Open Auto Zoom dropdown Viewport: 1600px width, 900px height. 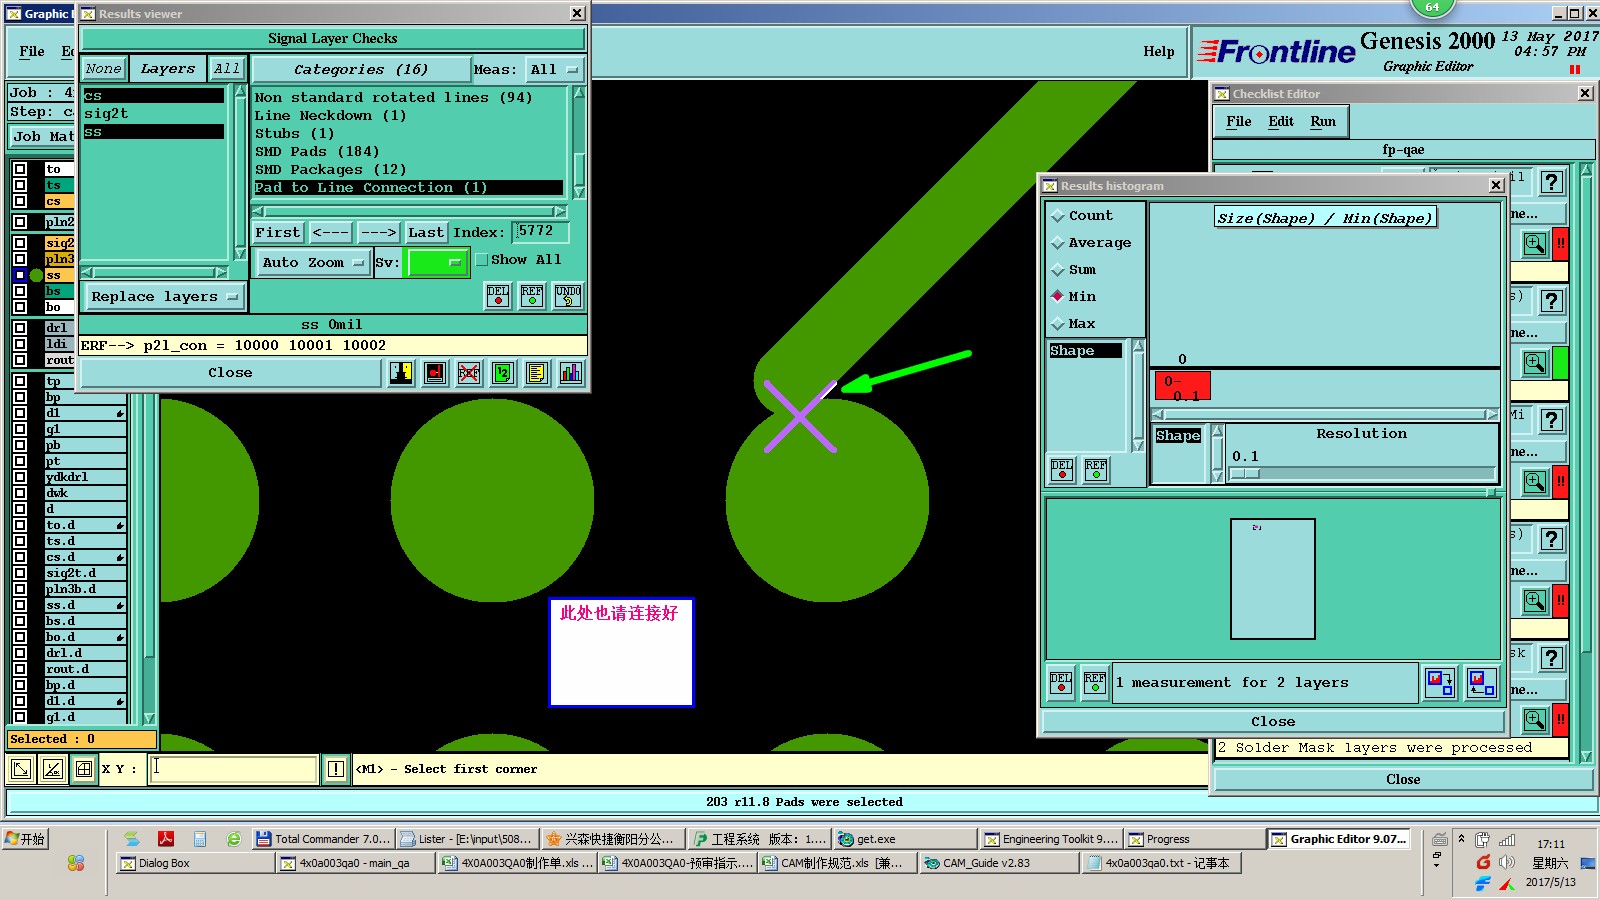[x=313, y=263]
